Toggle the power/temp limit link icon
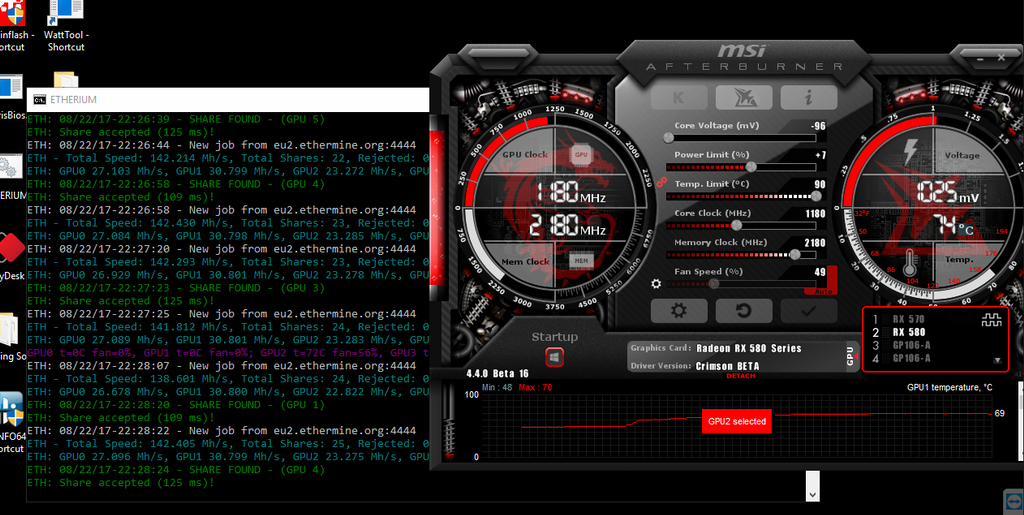Image resolution: width=1024 pixels, height=515 pixels. coord(661,183)
